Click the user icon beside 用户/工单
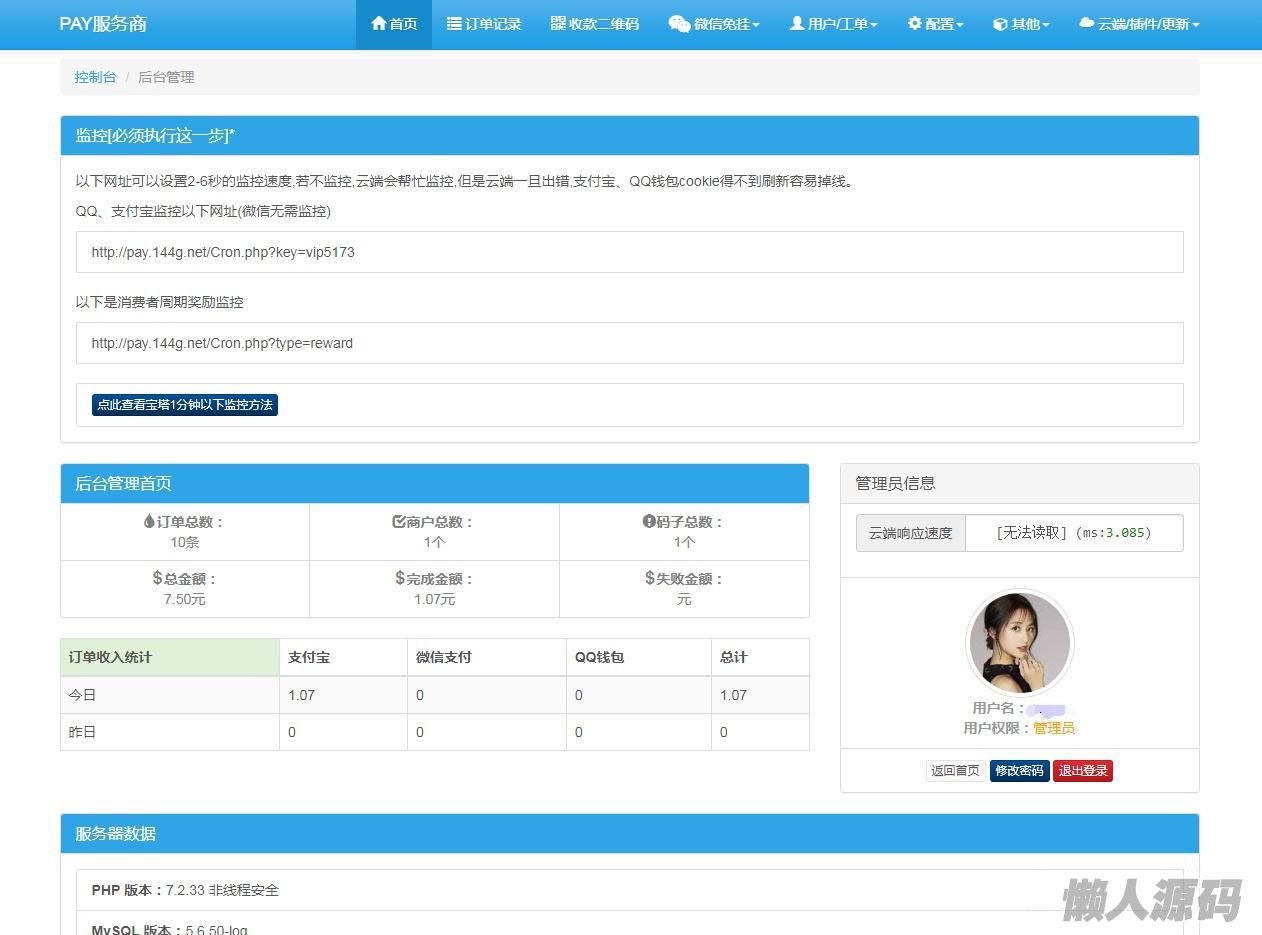Viewport: 1262px width, 935px height. [797, 24]
